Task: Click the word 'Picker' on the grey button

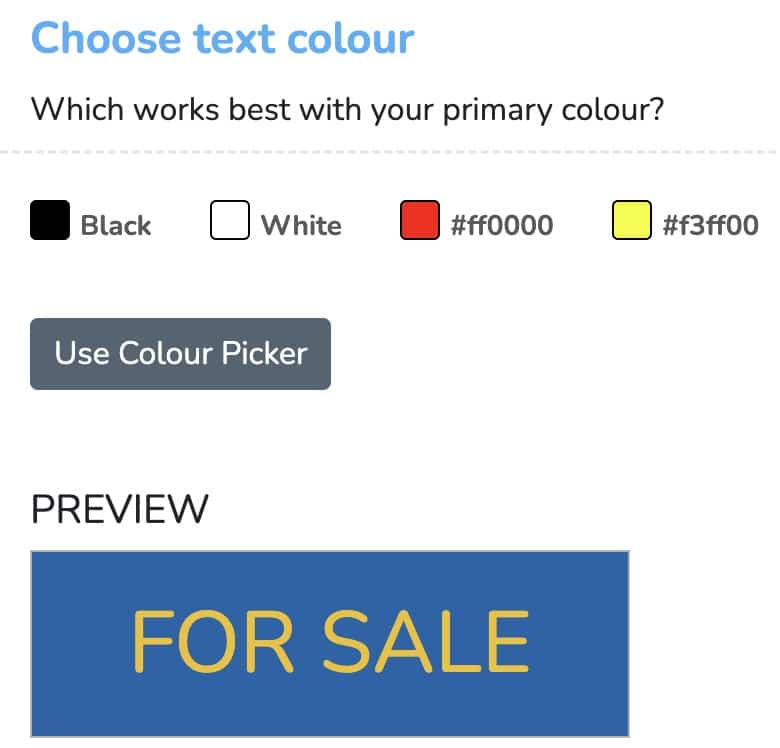Action: coord(264,353)
